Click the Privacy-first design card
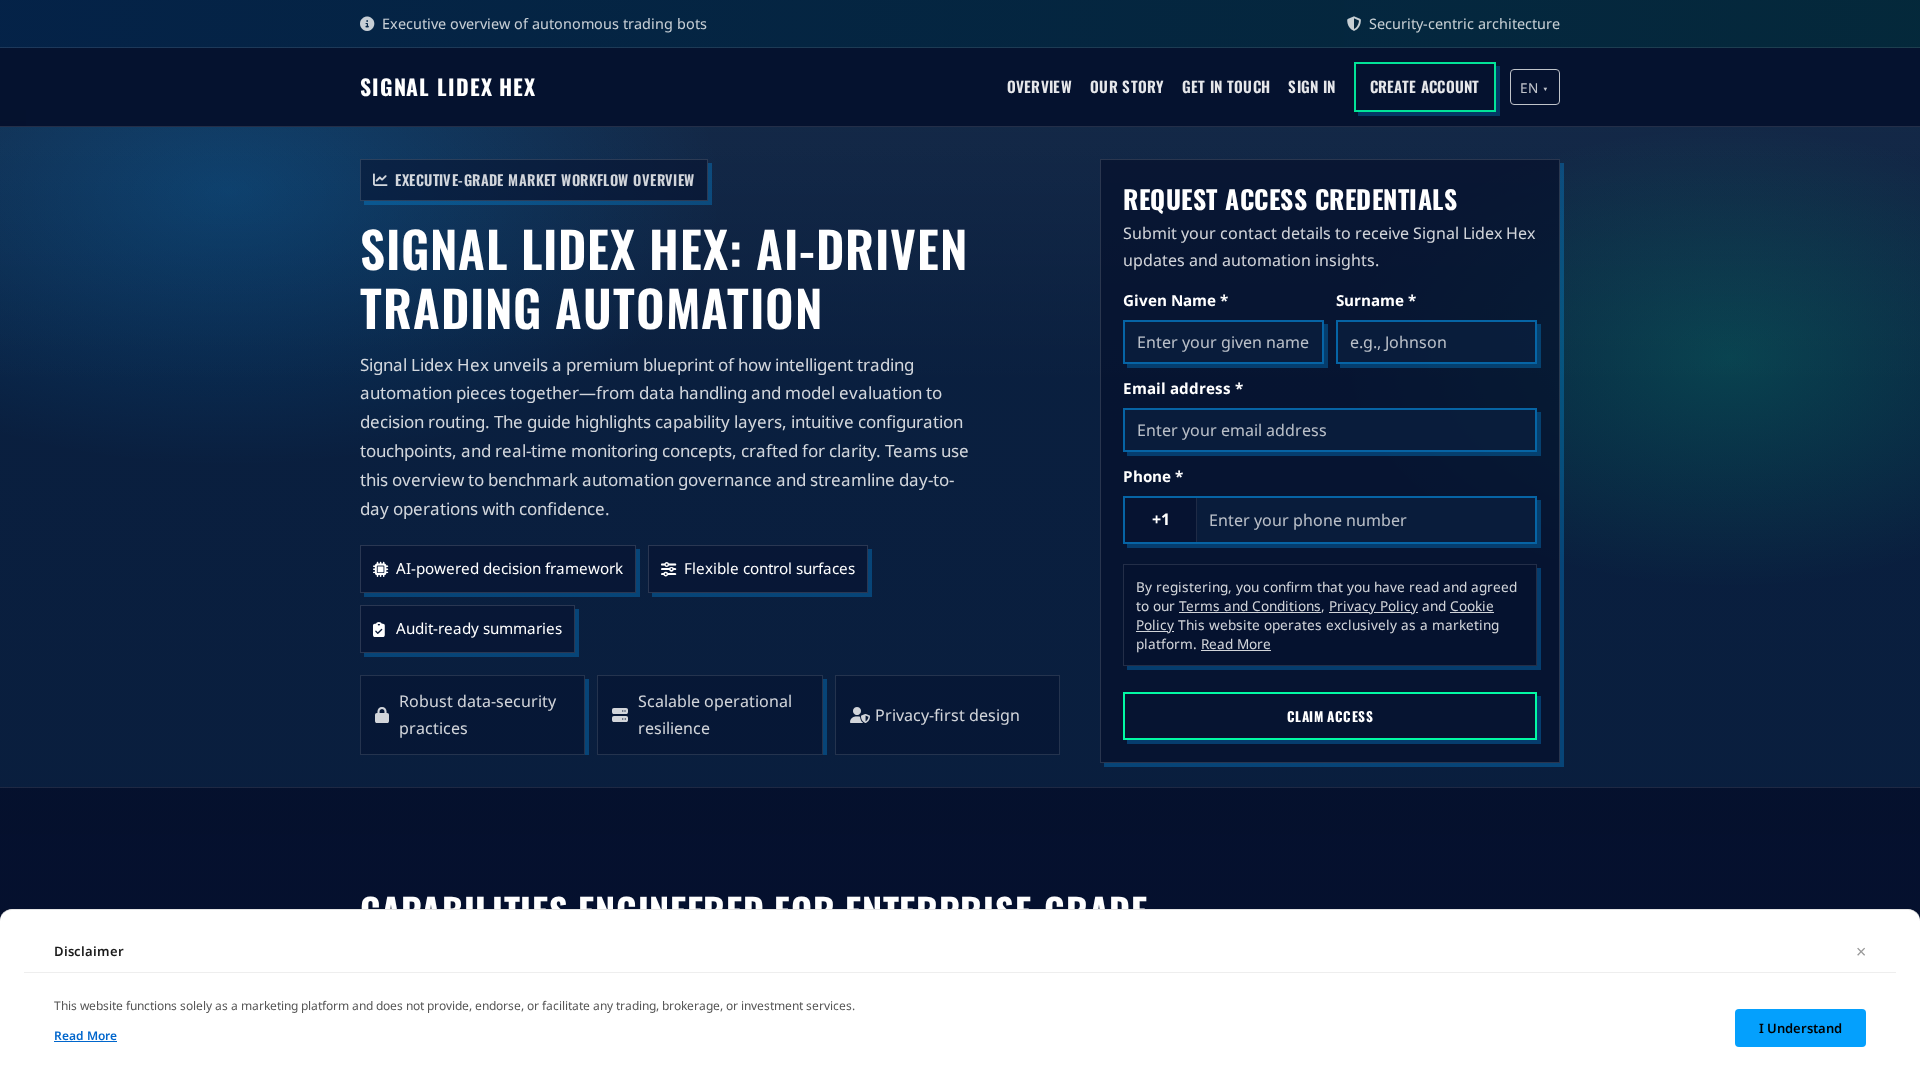1920x1080 pixels. point(947,715)
